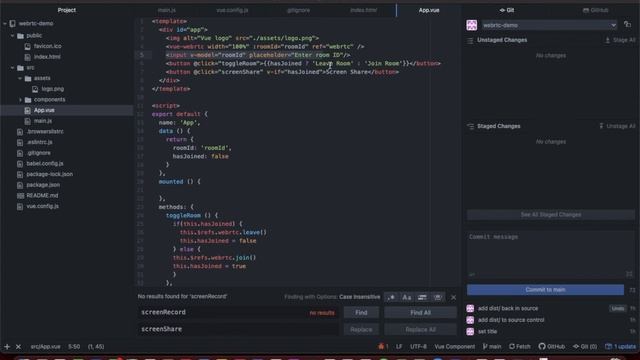The height and width of the screenshot is (360, 640).
Task: Open the webrtc-demo repository dropdown
Action: (549, 25)
